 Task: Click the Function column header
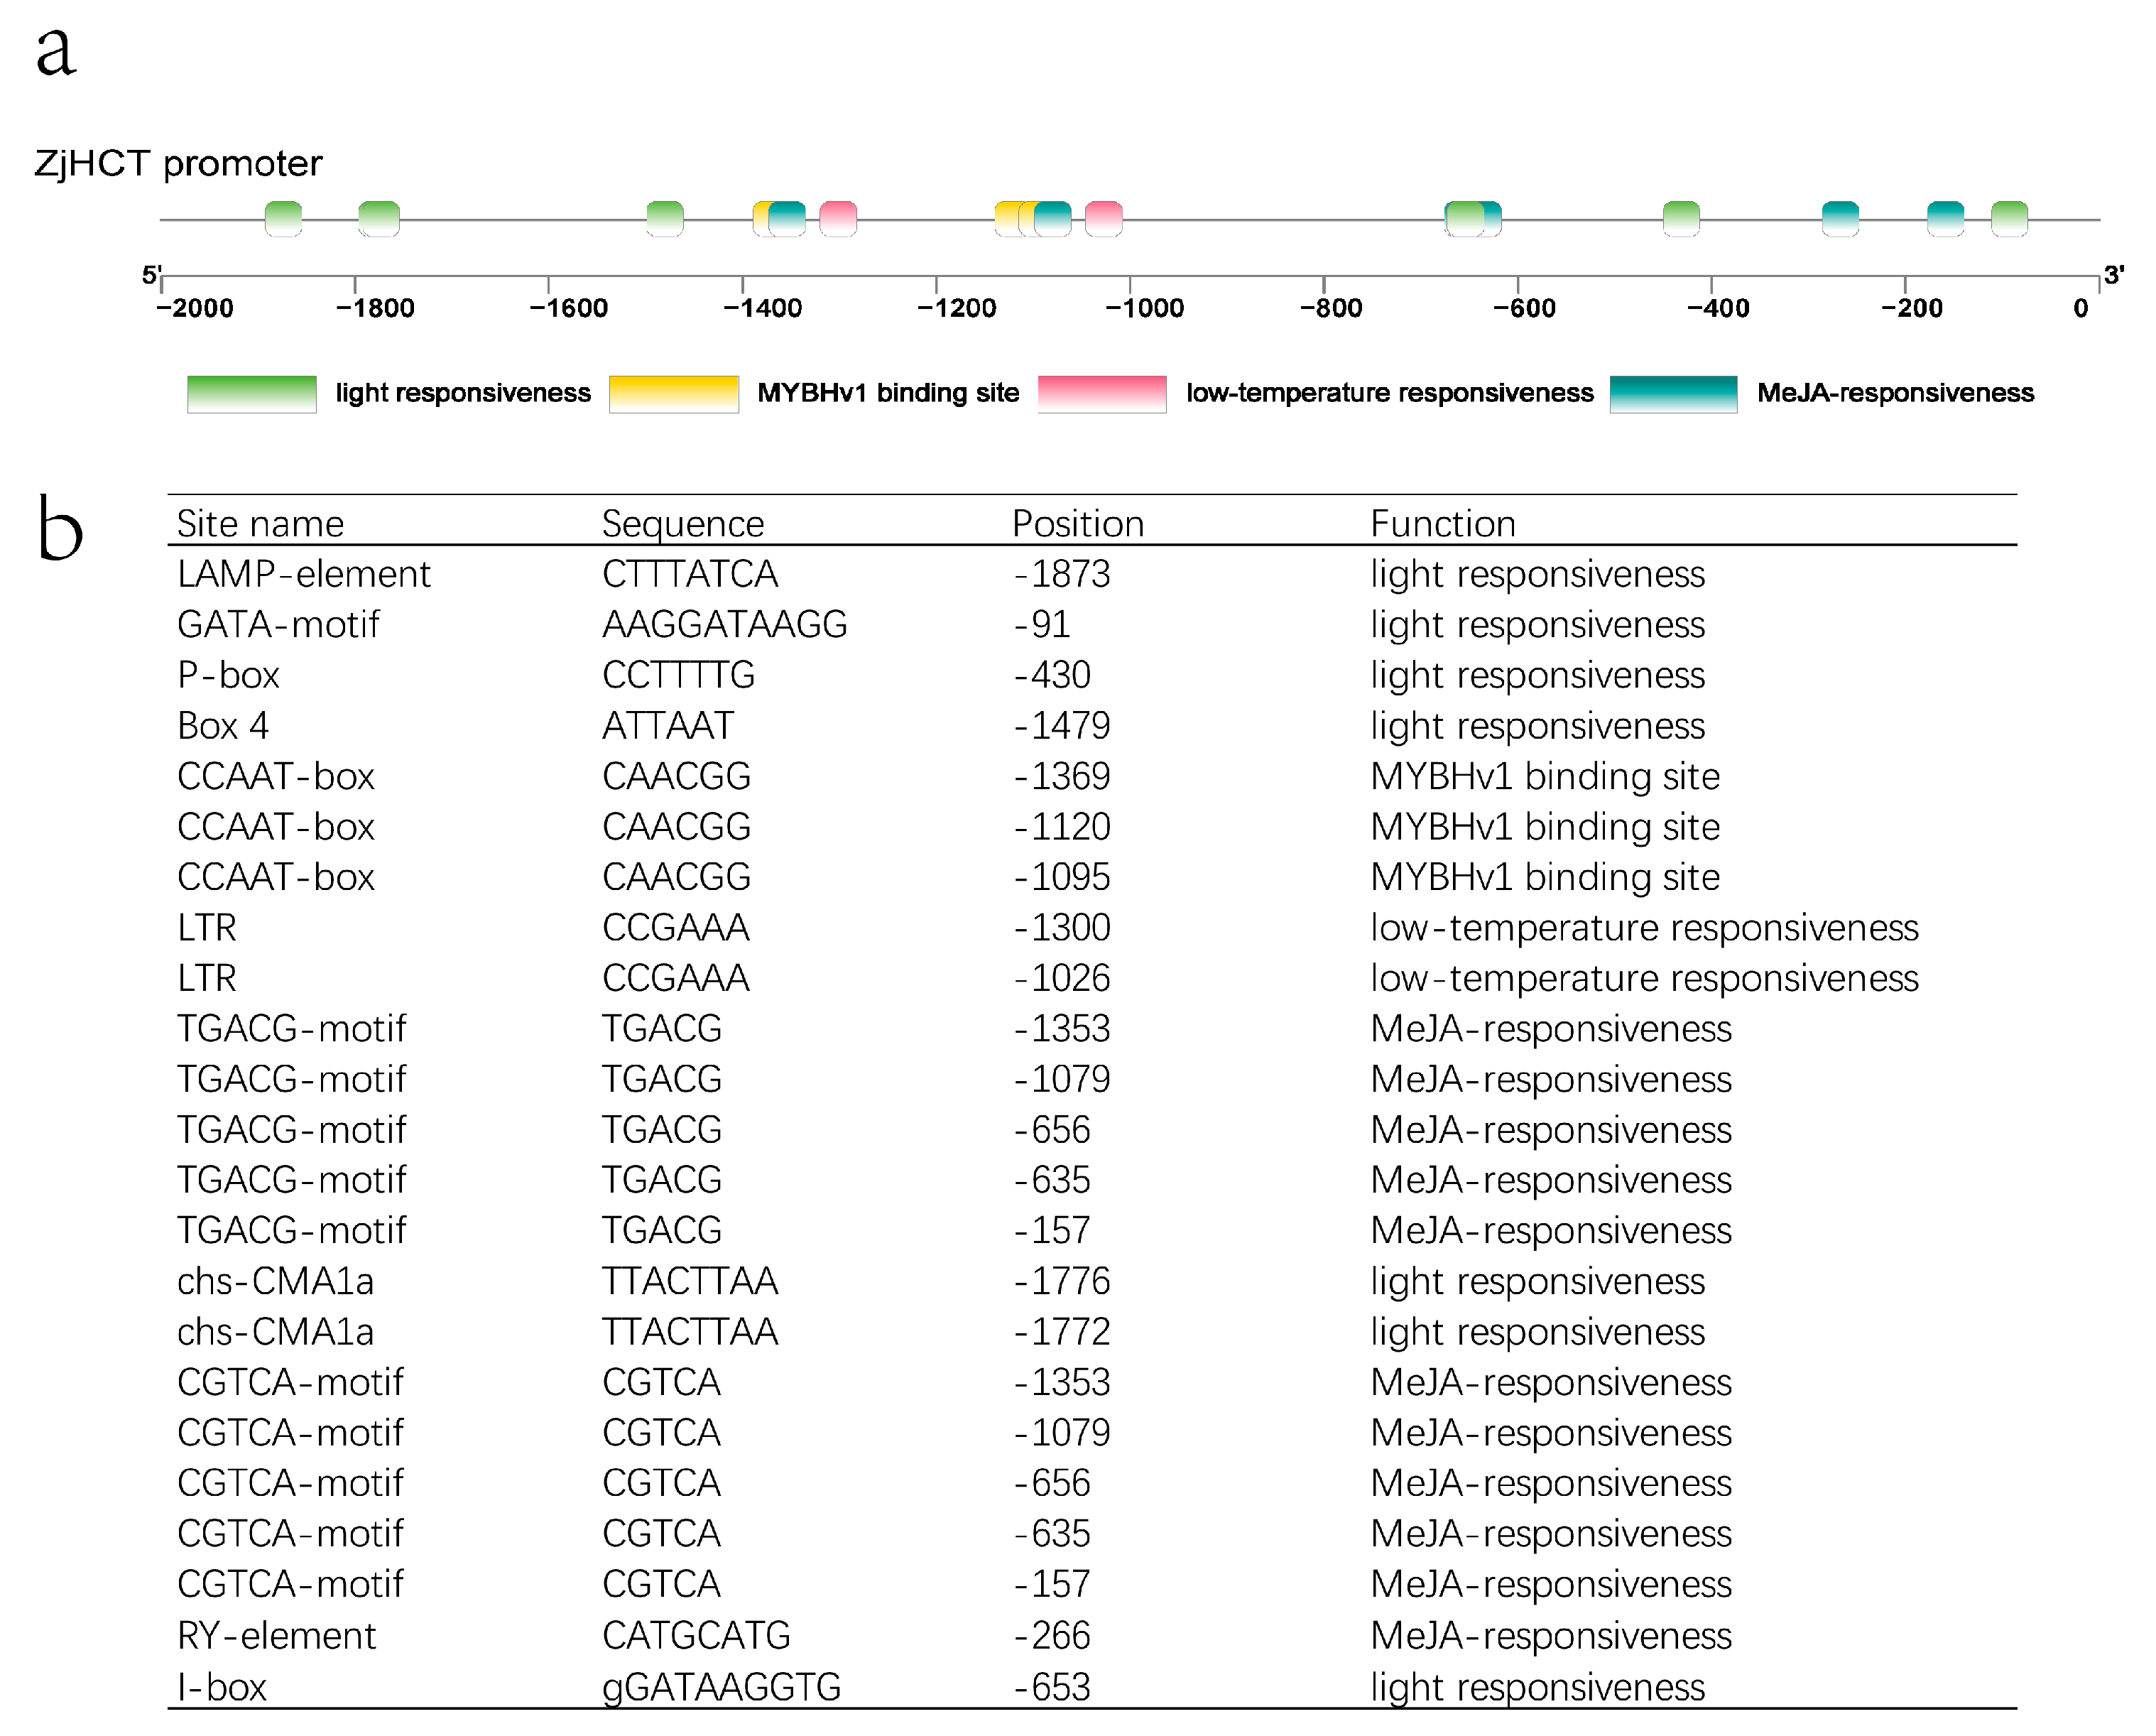pos(1442,524)
